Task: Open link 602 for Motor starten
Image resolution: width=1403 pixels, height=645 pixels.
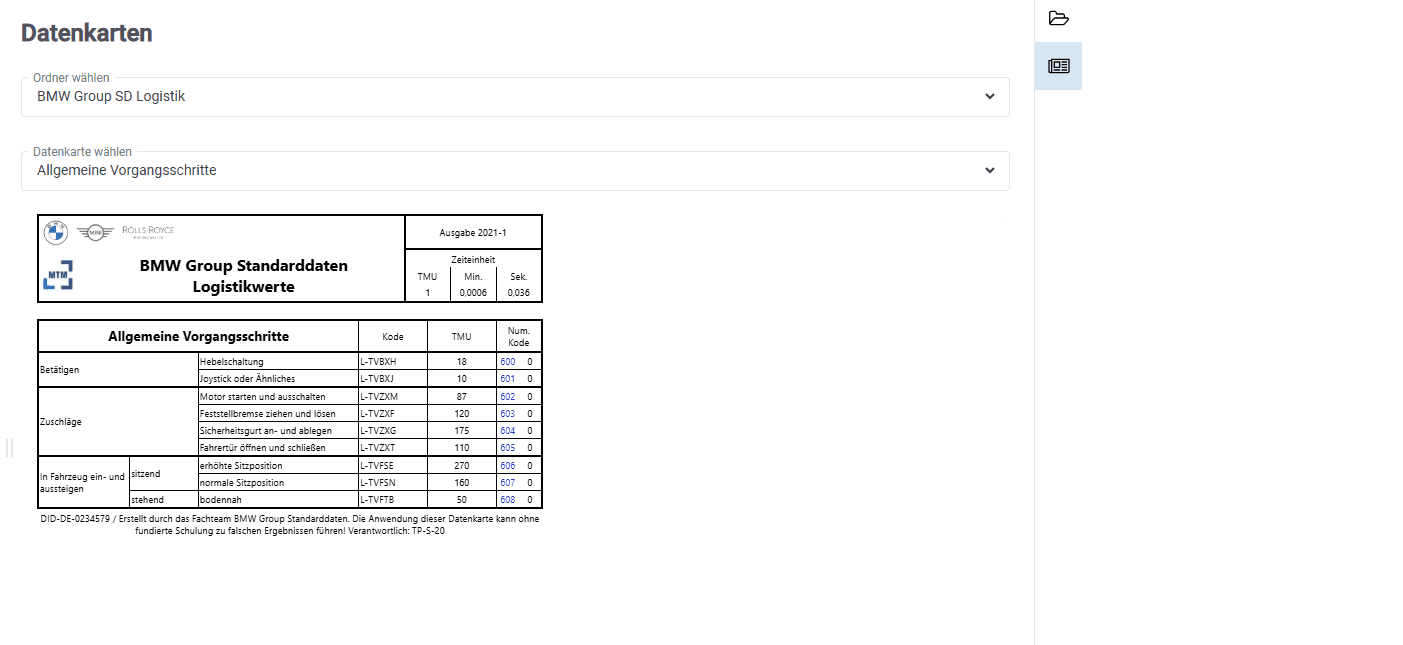Action: [x=507, y=397]
